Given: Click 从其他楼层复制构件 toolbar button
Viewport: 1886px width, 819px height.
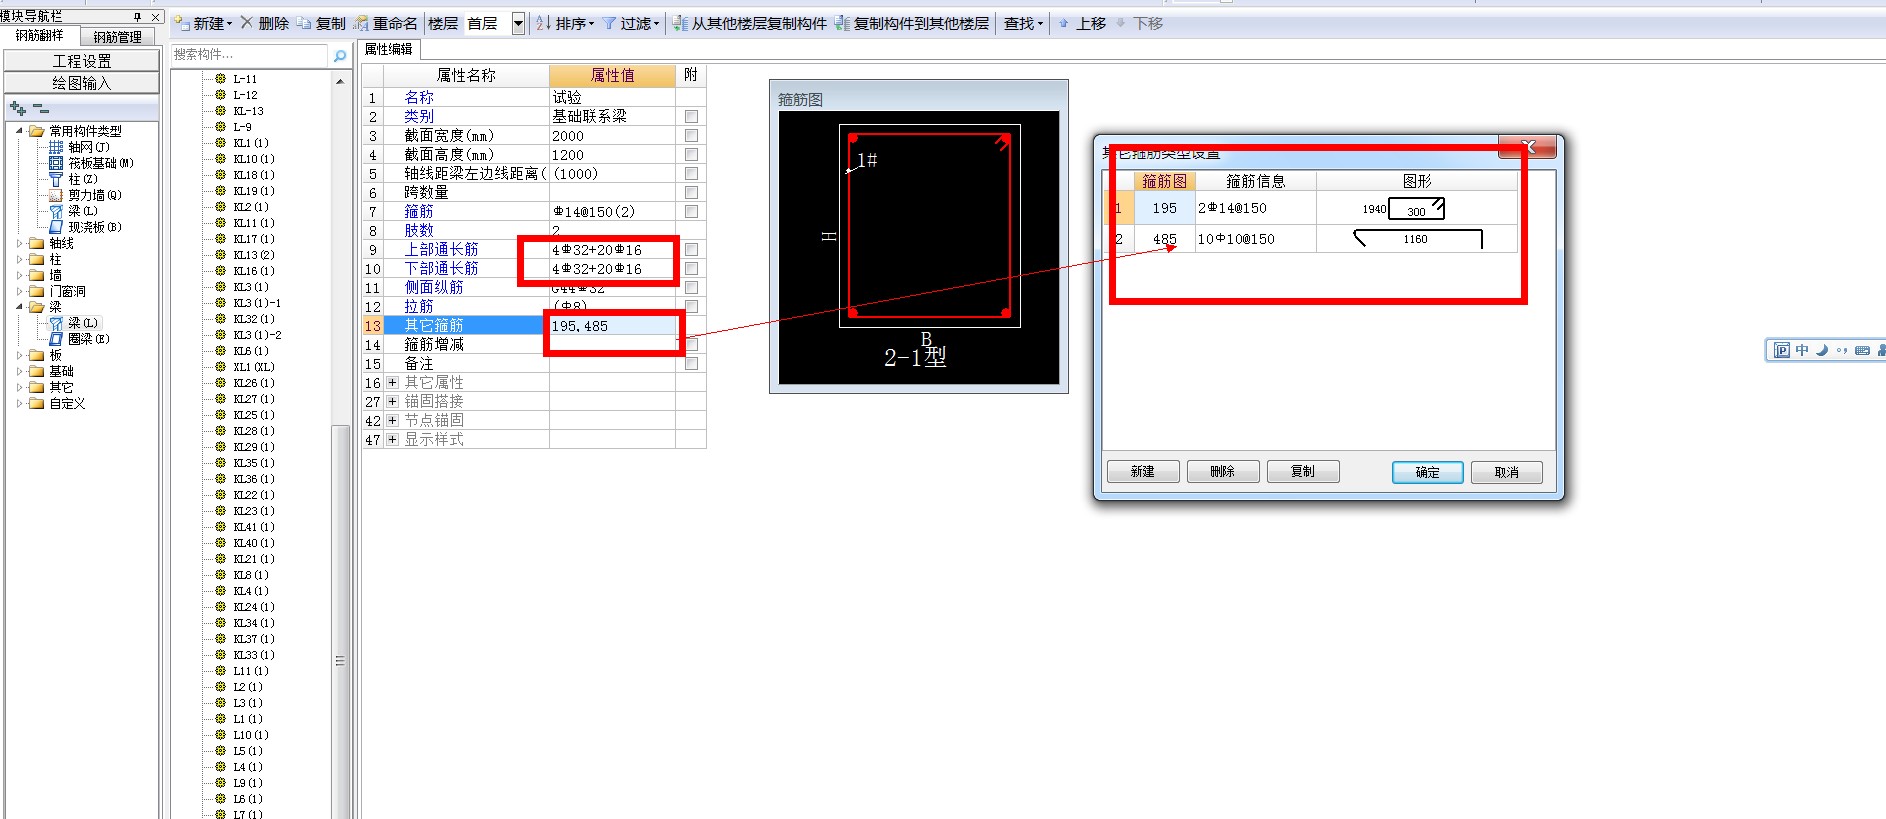Looking at the screenshot, I should point(750,23).
